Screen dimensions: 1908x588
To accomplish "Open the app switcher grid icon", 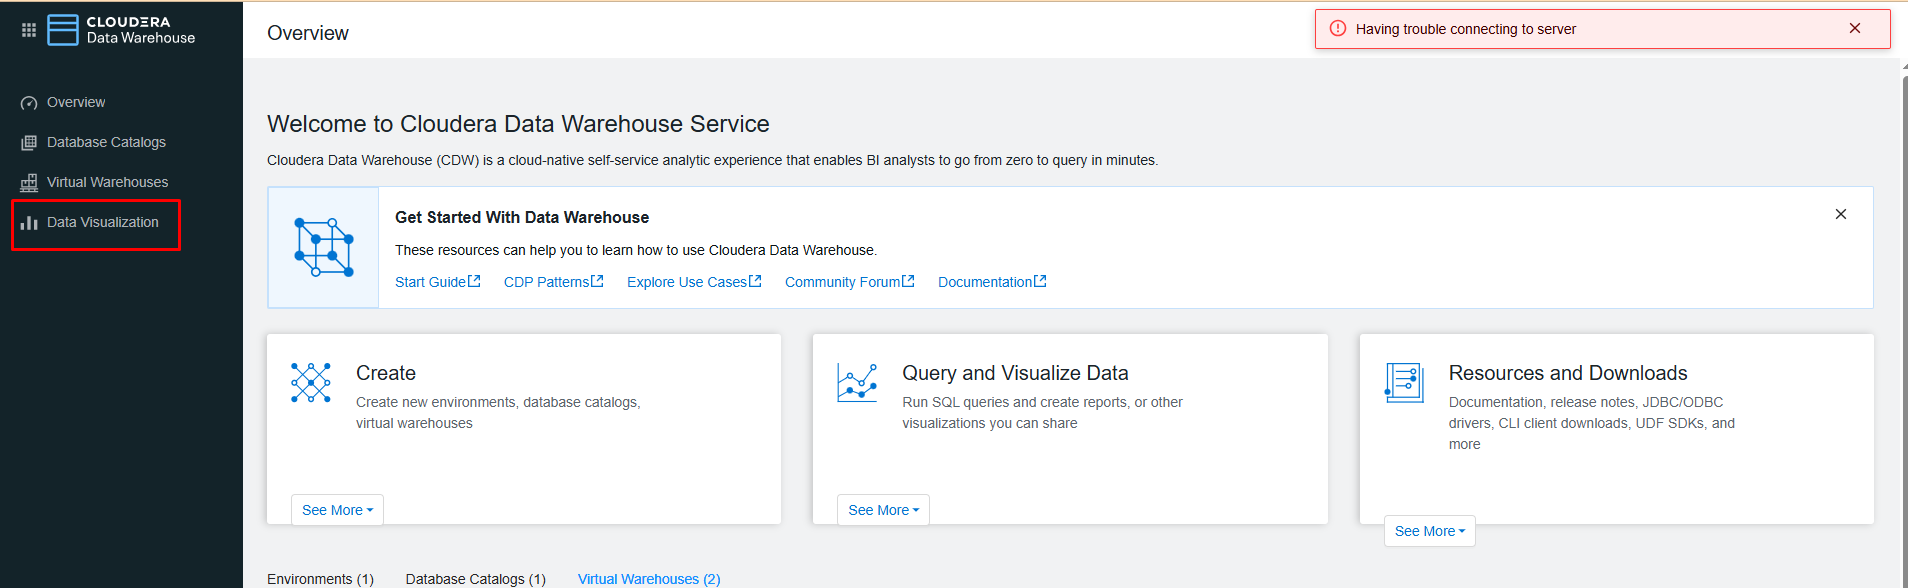I will coord(29,30).
